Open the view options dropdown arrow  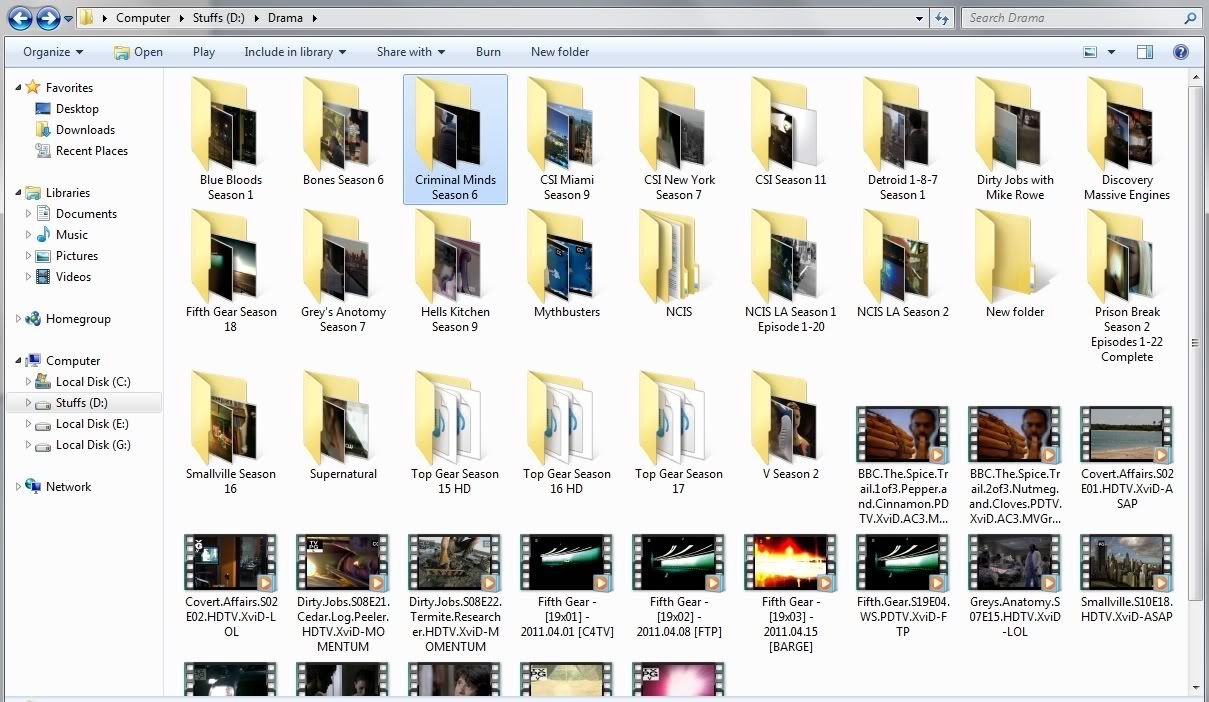coord(1111,52)
